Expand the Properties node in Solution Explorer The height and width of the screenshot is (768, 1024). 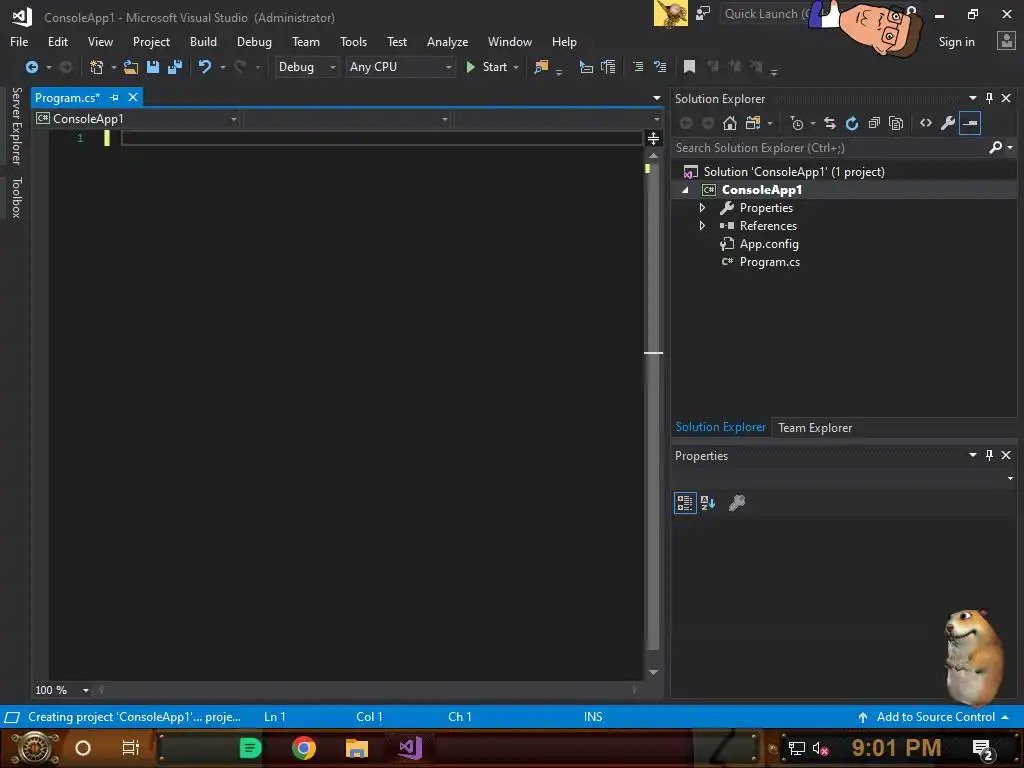tap(702, 208)
